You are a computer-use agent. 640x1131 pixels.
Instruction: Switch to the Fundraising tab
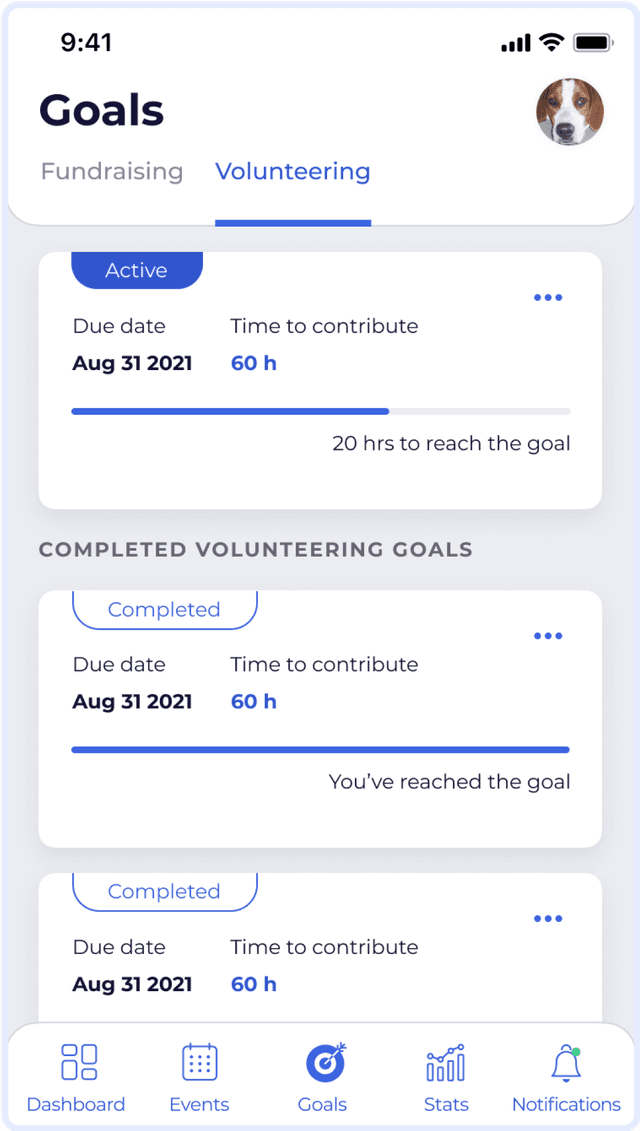coord(112,172)
